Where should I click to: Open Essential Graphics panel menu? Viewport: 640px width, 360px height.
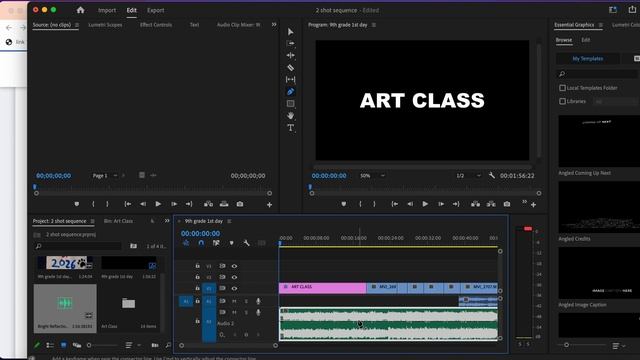[x=600, y=25]
